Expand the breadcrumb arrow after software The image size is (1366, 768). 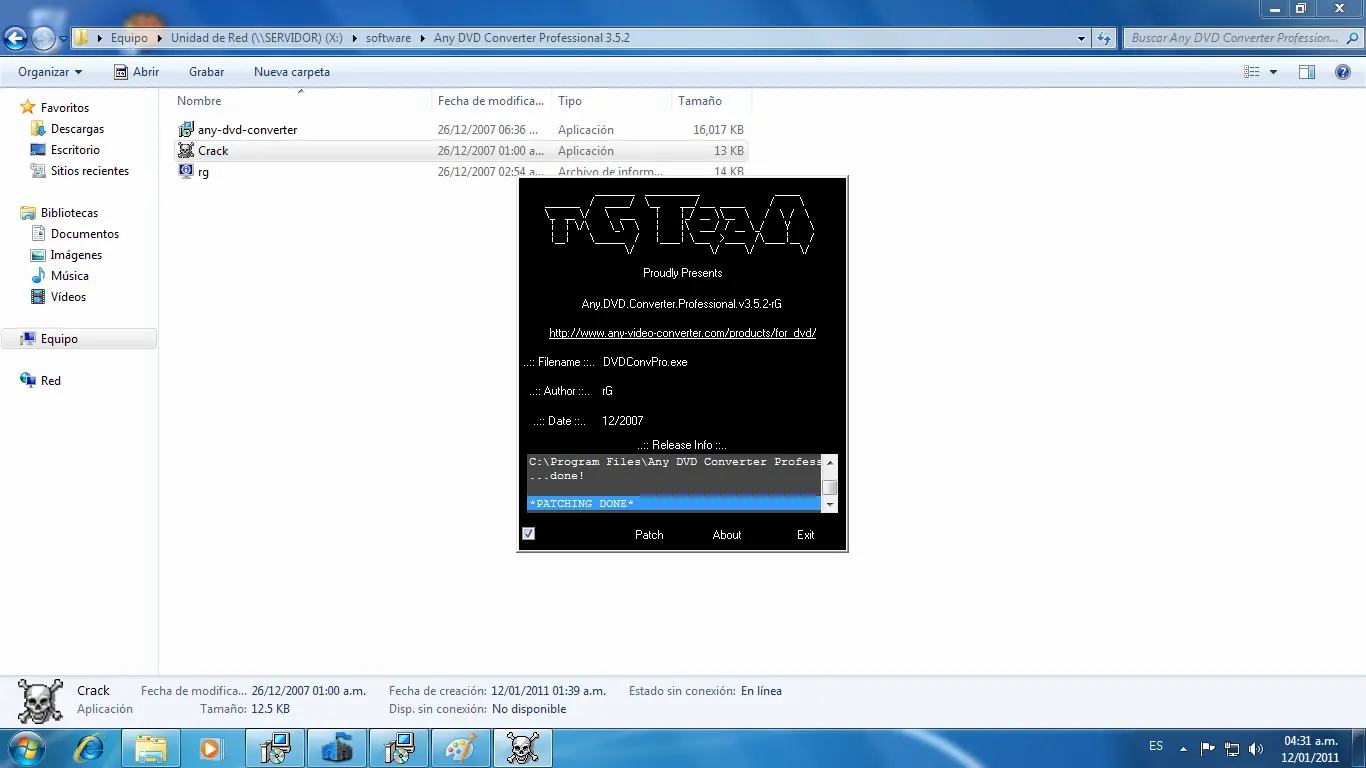tap(423, 38)
